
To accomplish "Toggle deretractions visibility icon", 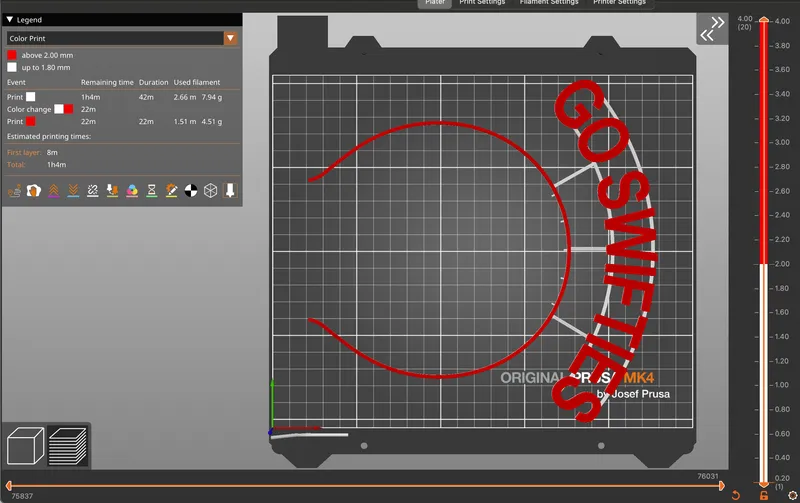I will pyautogui.click(x=73, y=191).
